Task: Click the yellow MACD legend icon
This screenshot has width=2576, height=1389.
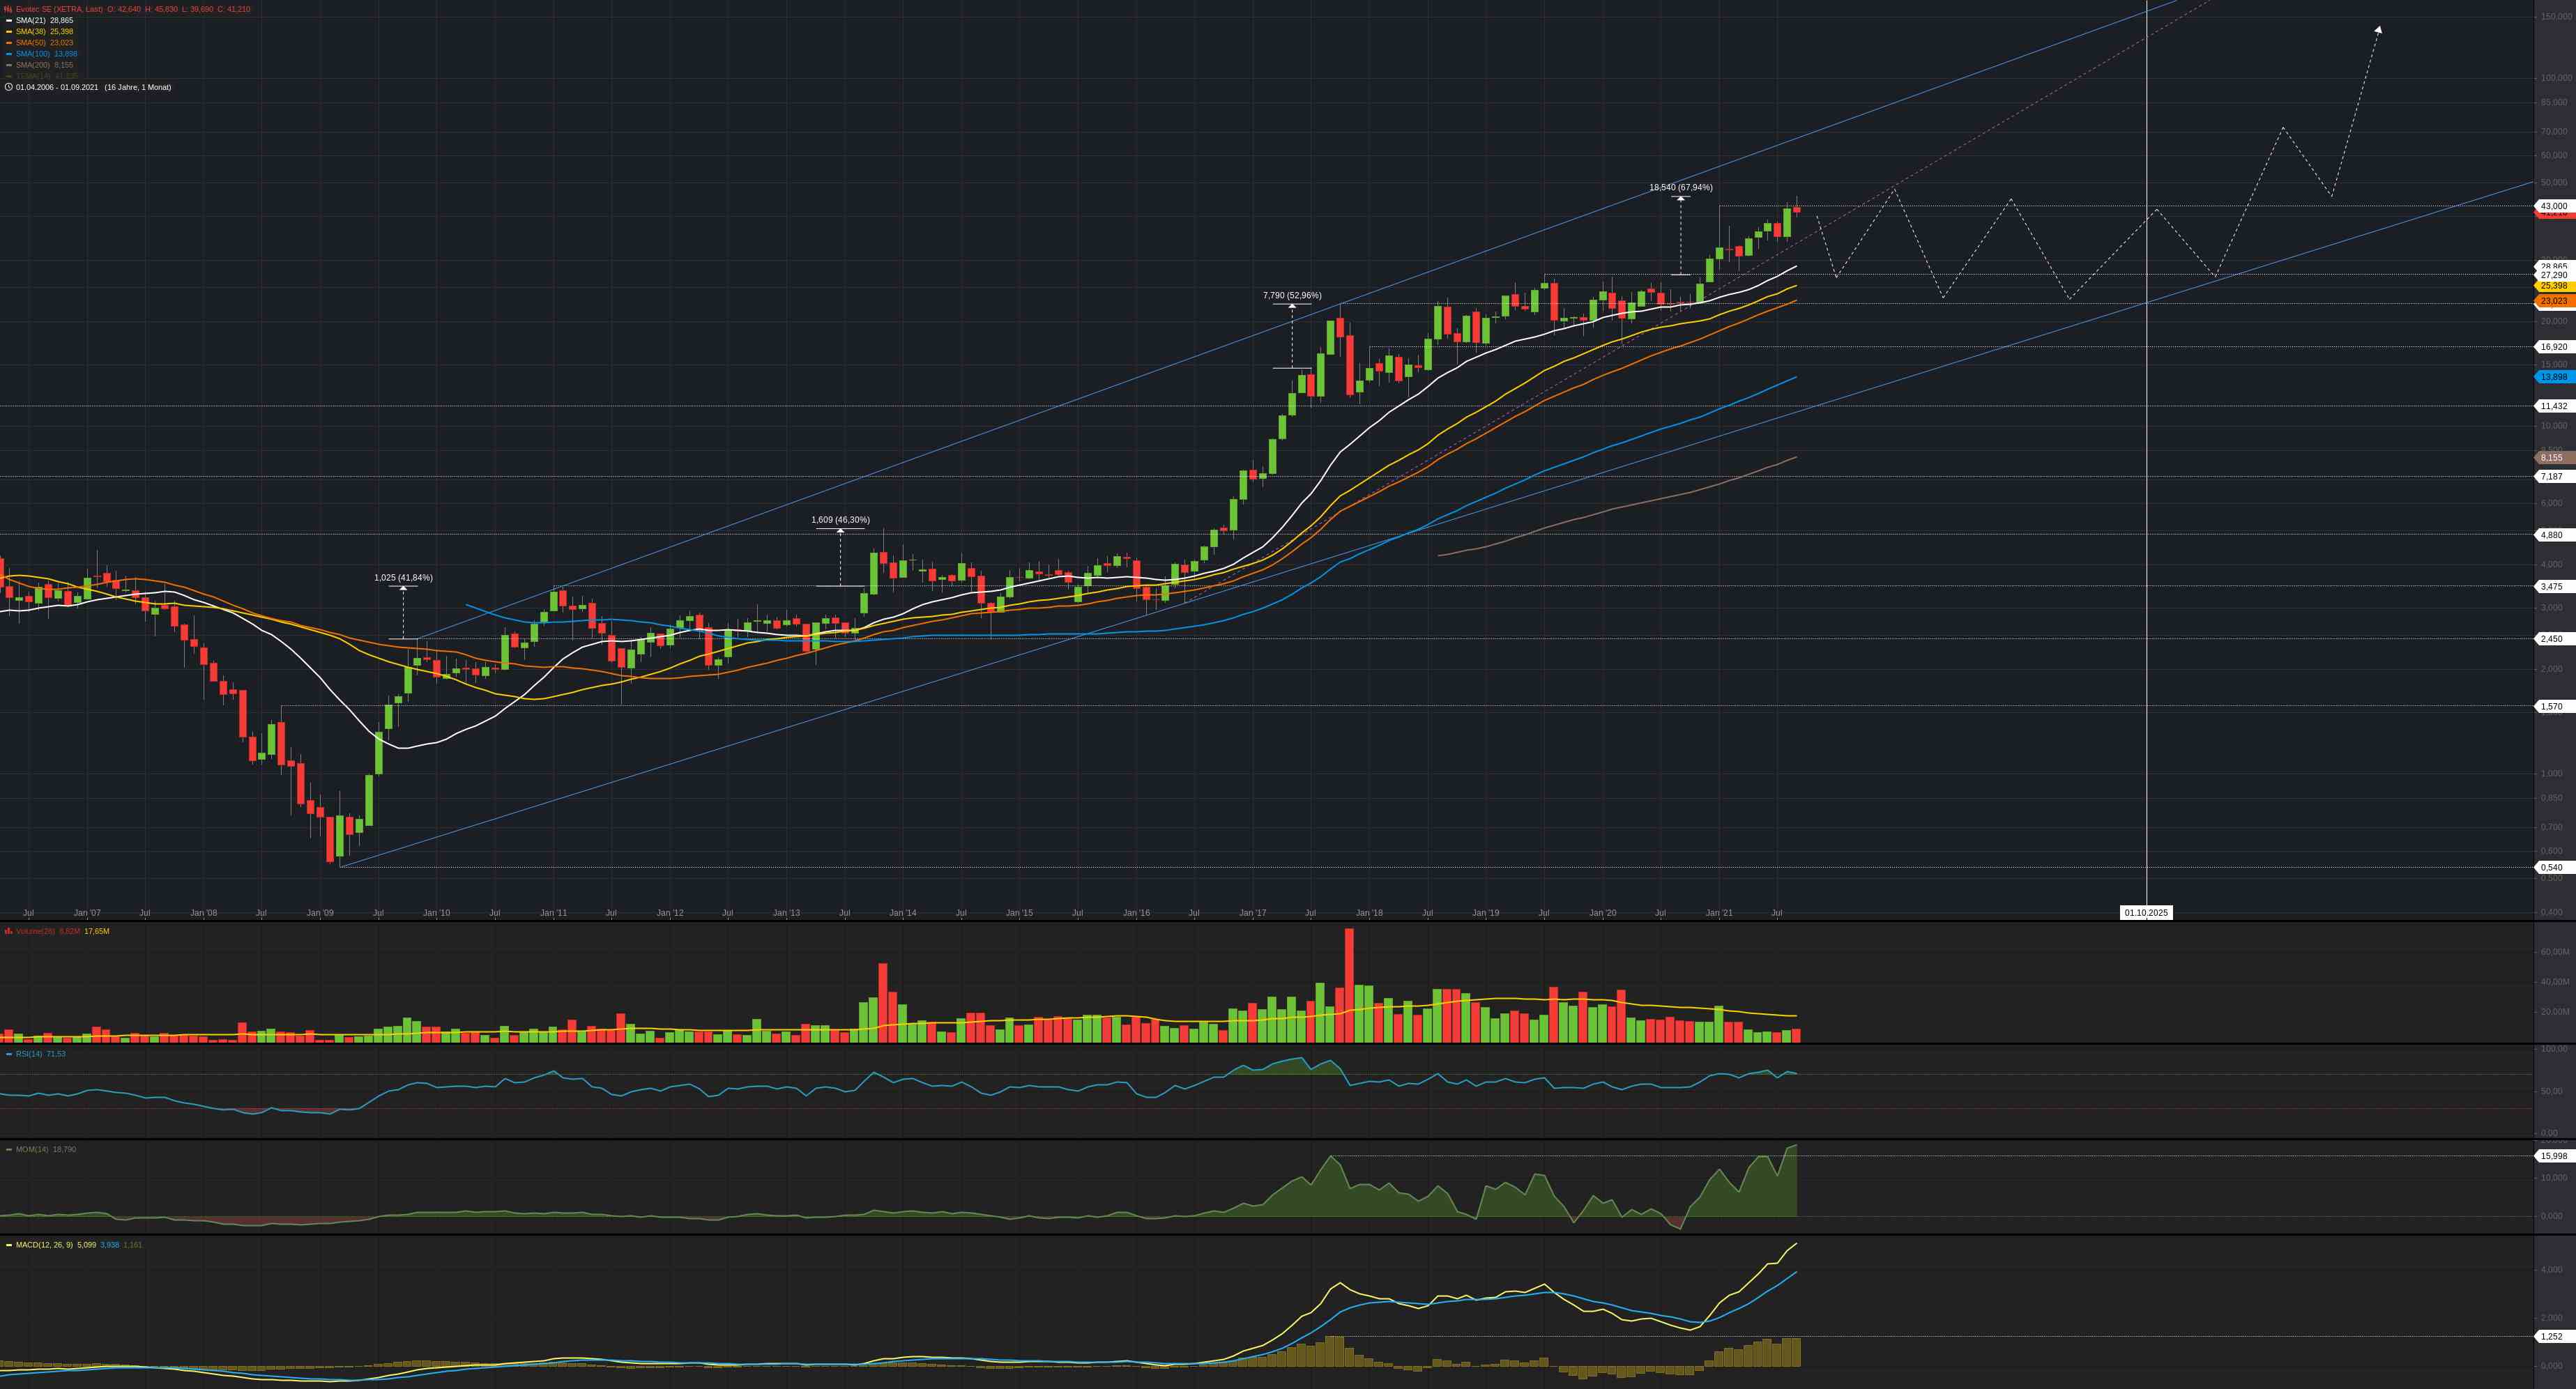Action: (x=9, y=1245)
